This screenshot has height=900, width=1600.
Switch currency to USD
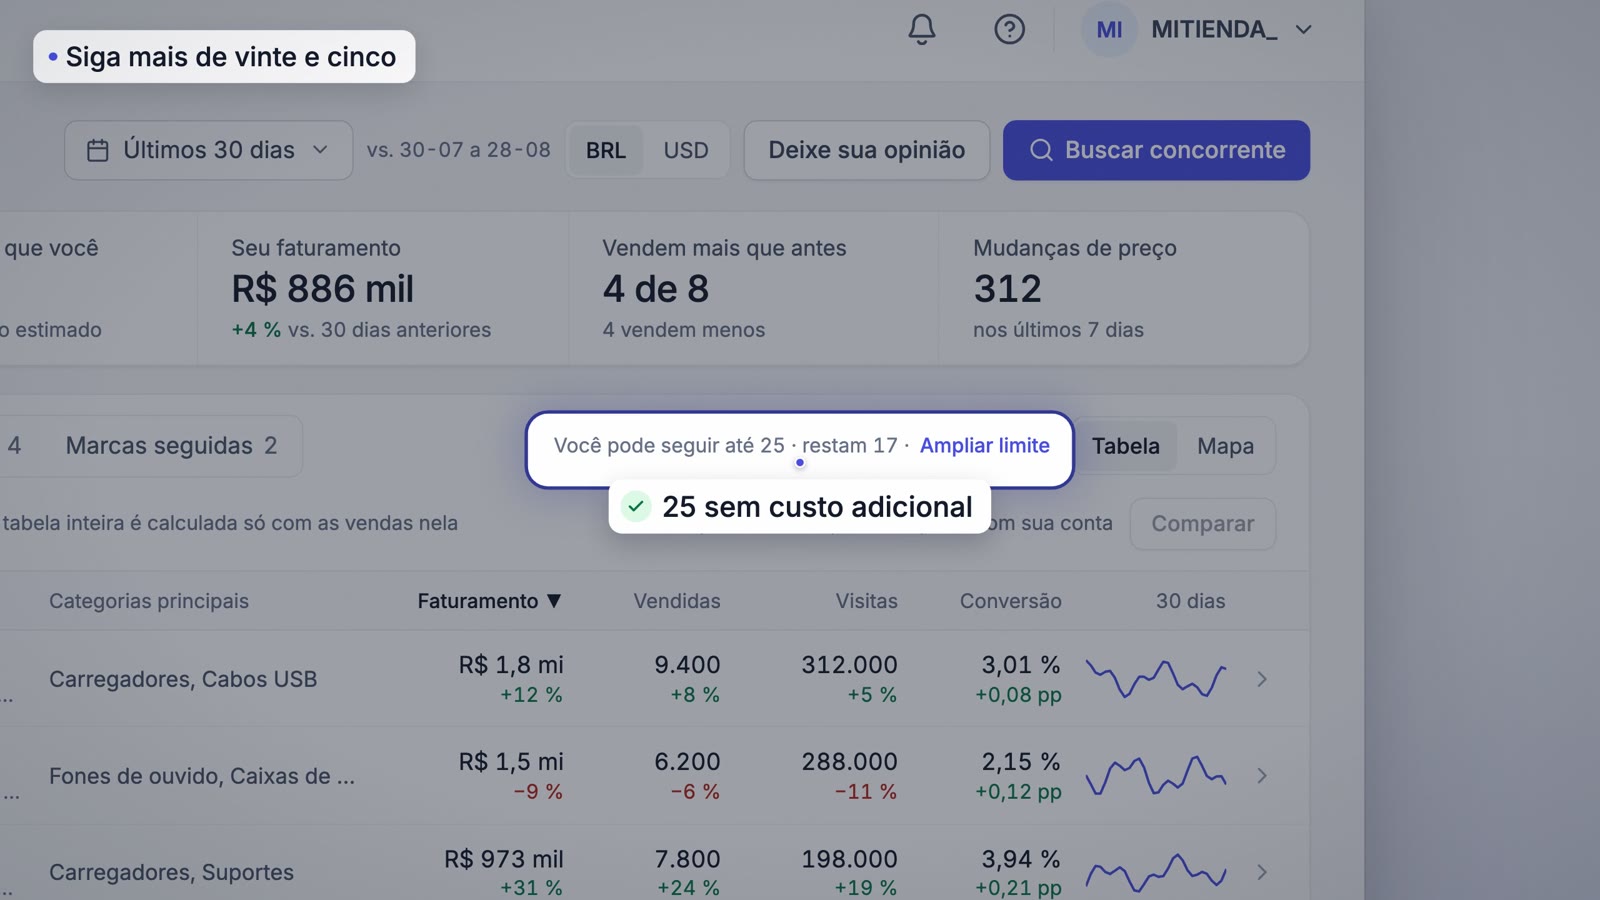[686, 150]
